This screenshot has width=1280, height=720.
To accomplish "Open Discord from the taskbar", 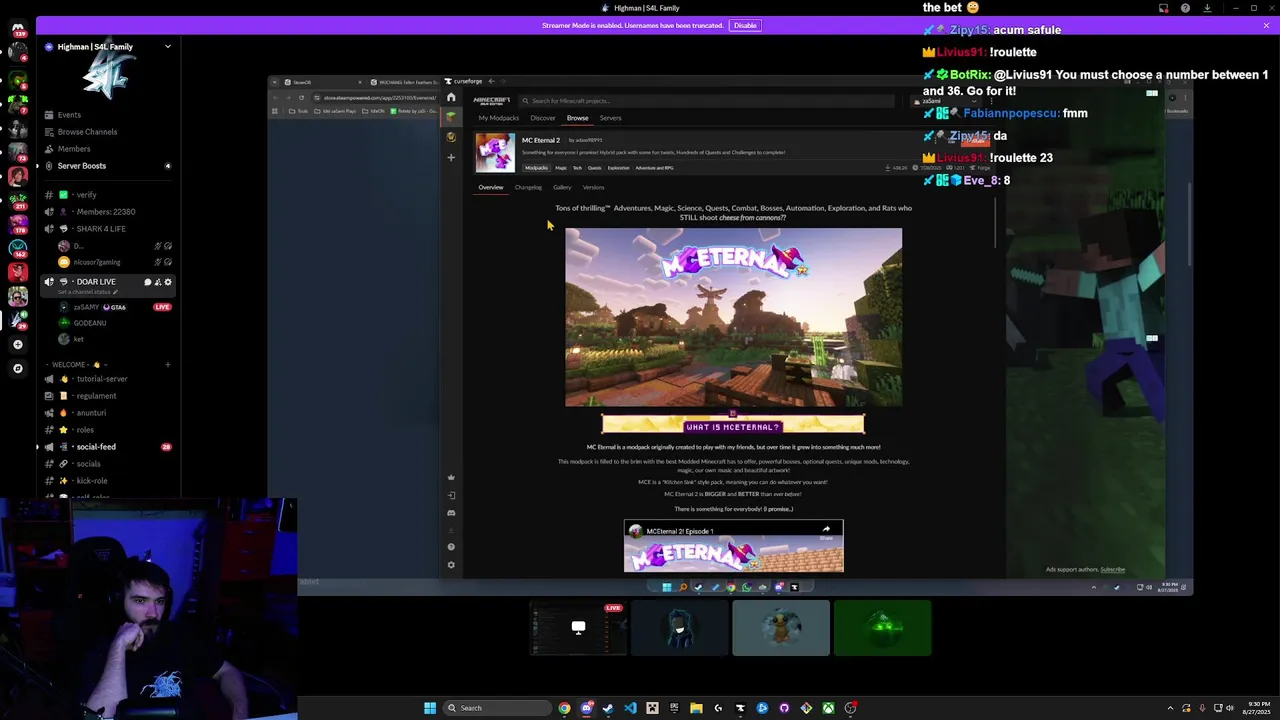I will pyautogui.click(x=586, y=708).
